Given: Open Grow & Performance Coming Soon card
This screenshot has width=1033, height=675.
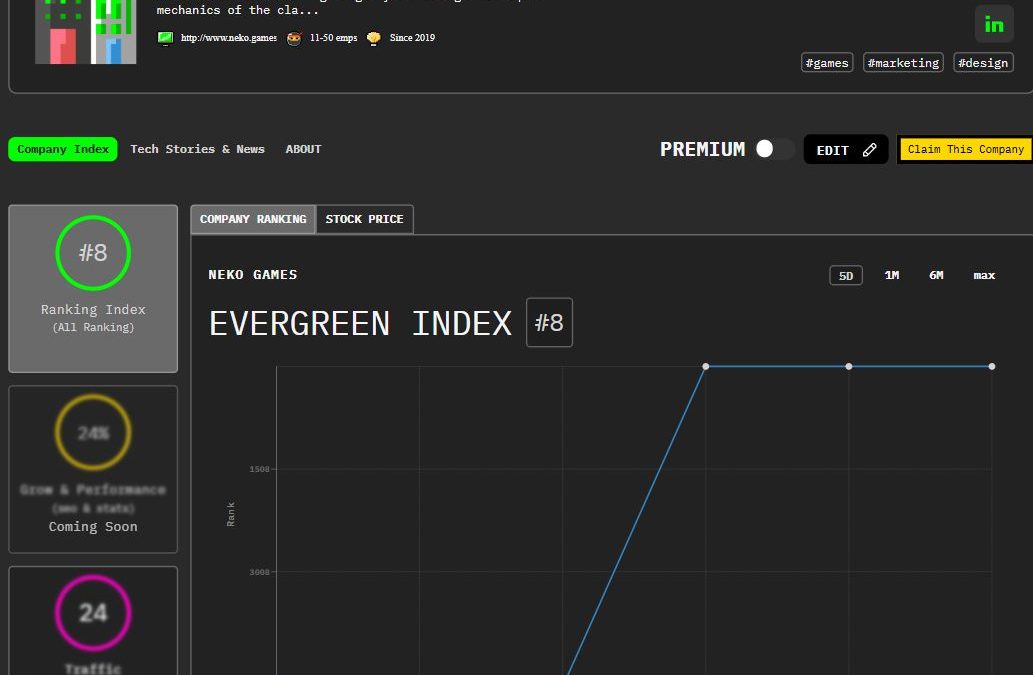Looking at the screenshot, I should click(93, 469).
